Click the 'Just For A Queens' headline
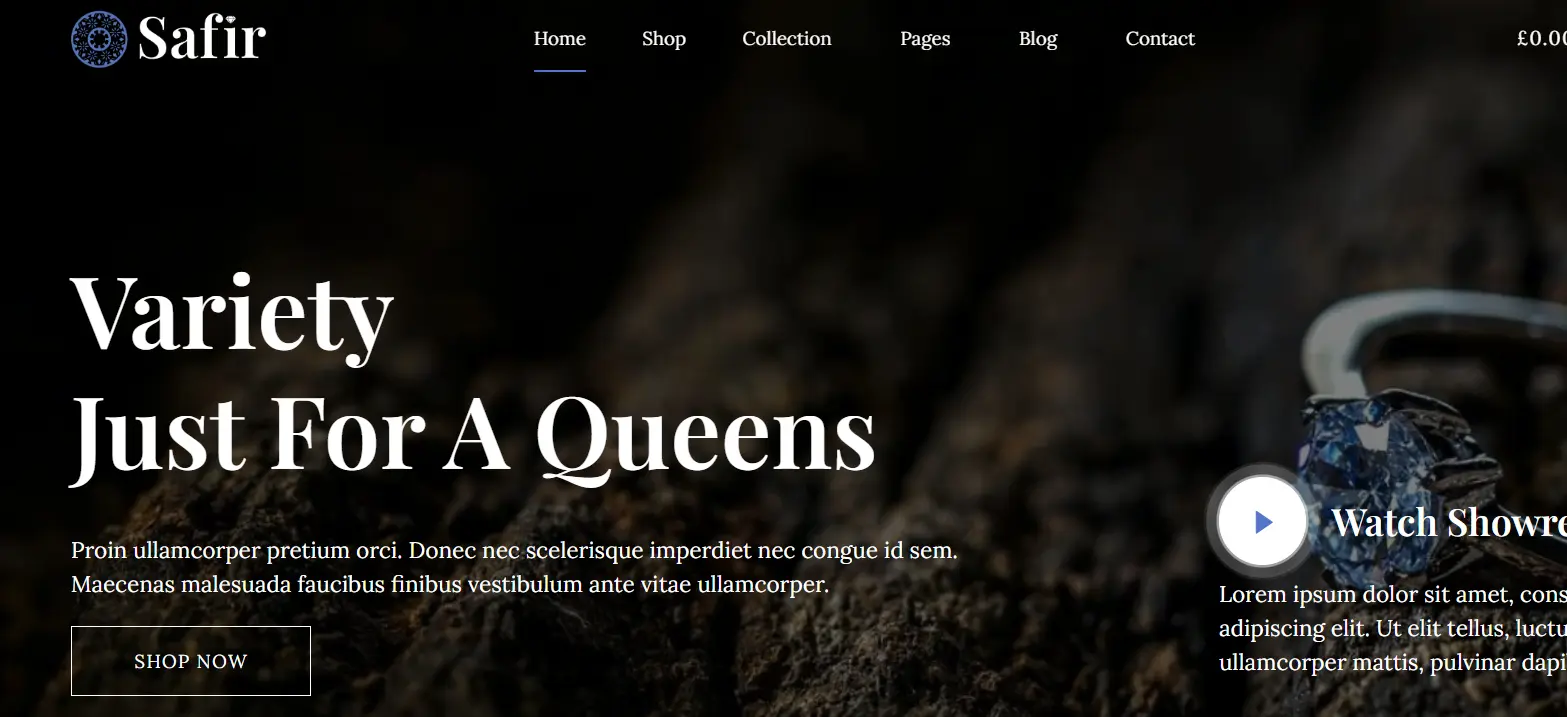1567x717 pixels. click(472, 433)
